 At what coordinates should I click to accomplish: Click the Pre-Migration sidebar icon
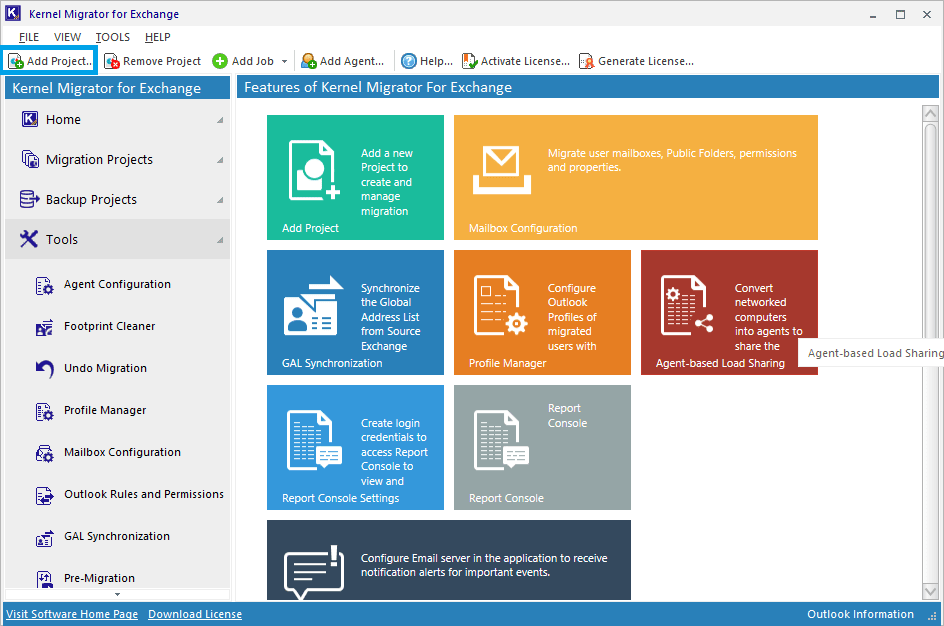click(x=44, y=579)
